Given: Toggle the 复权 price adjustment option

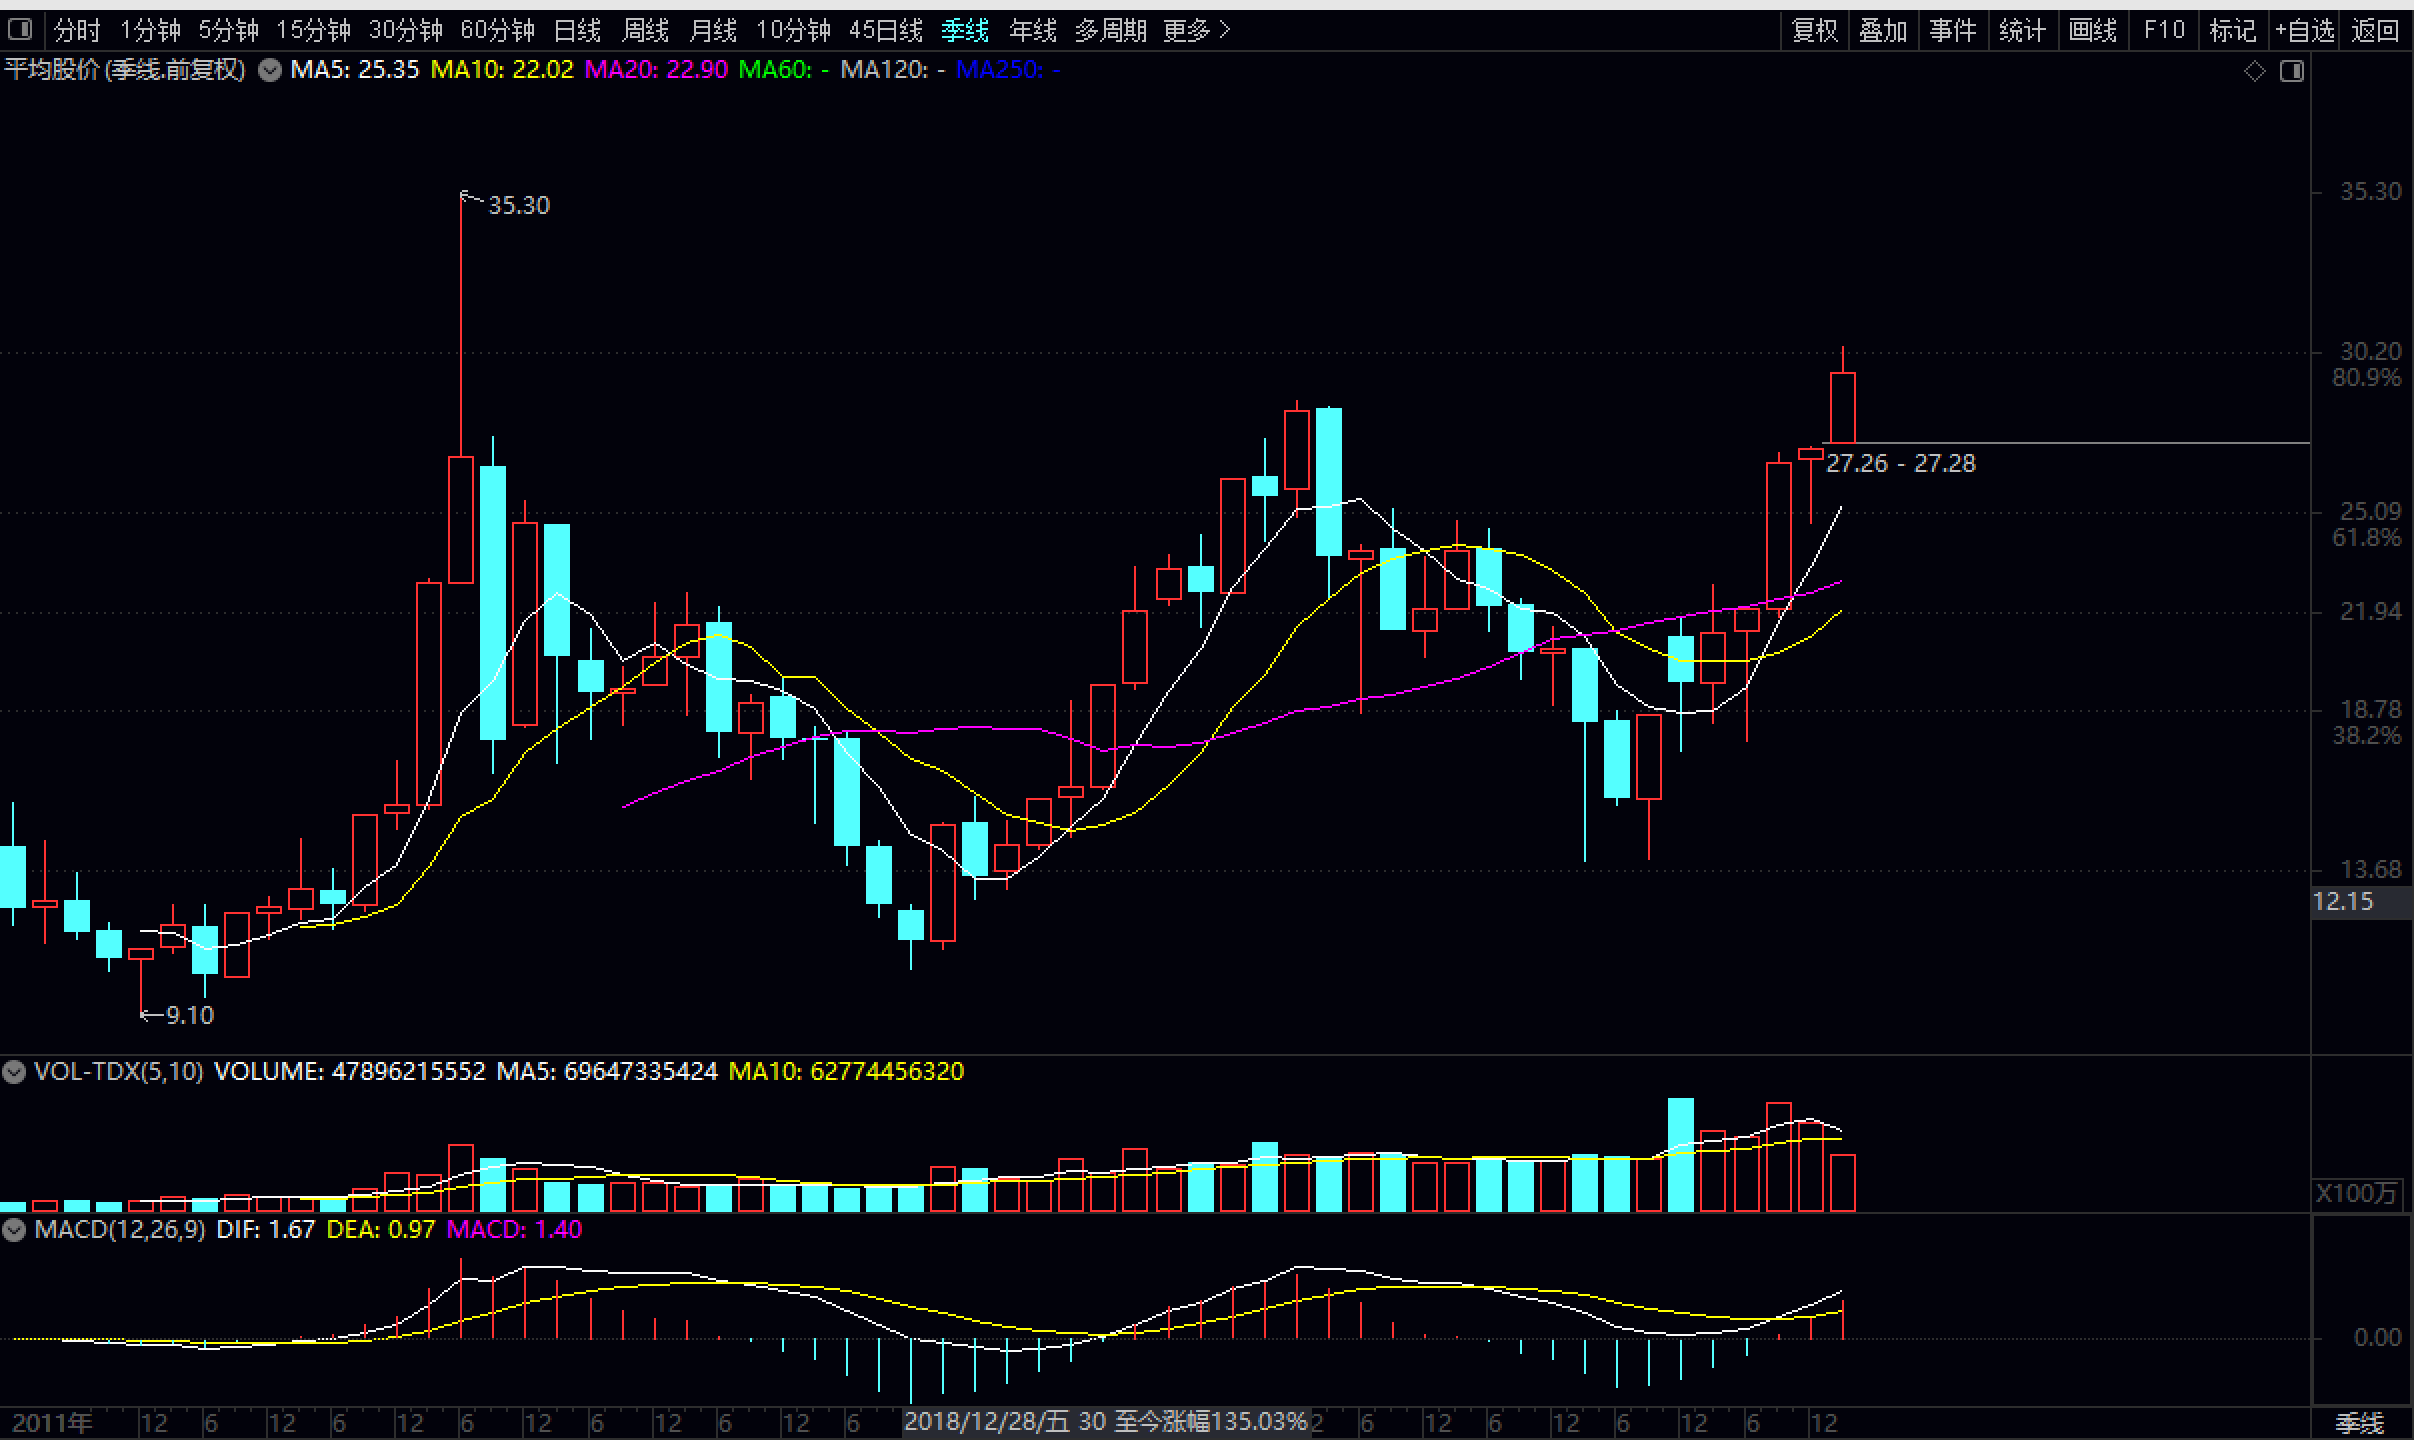Looking at the screenshot, I should (x=1814, y=30).
